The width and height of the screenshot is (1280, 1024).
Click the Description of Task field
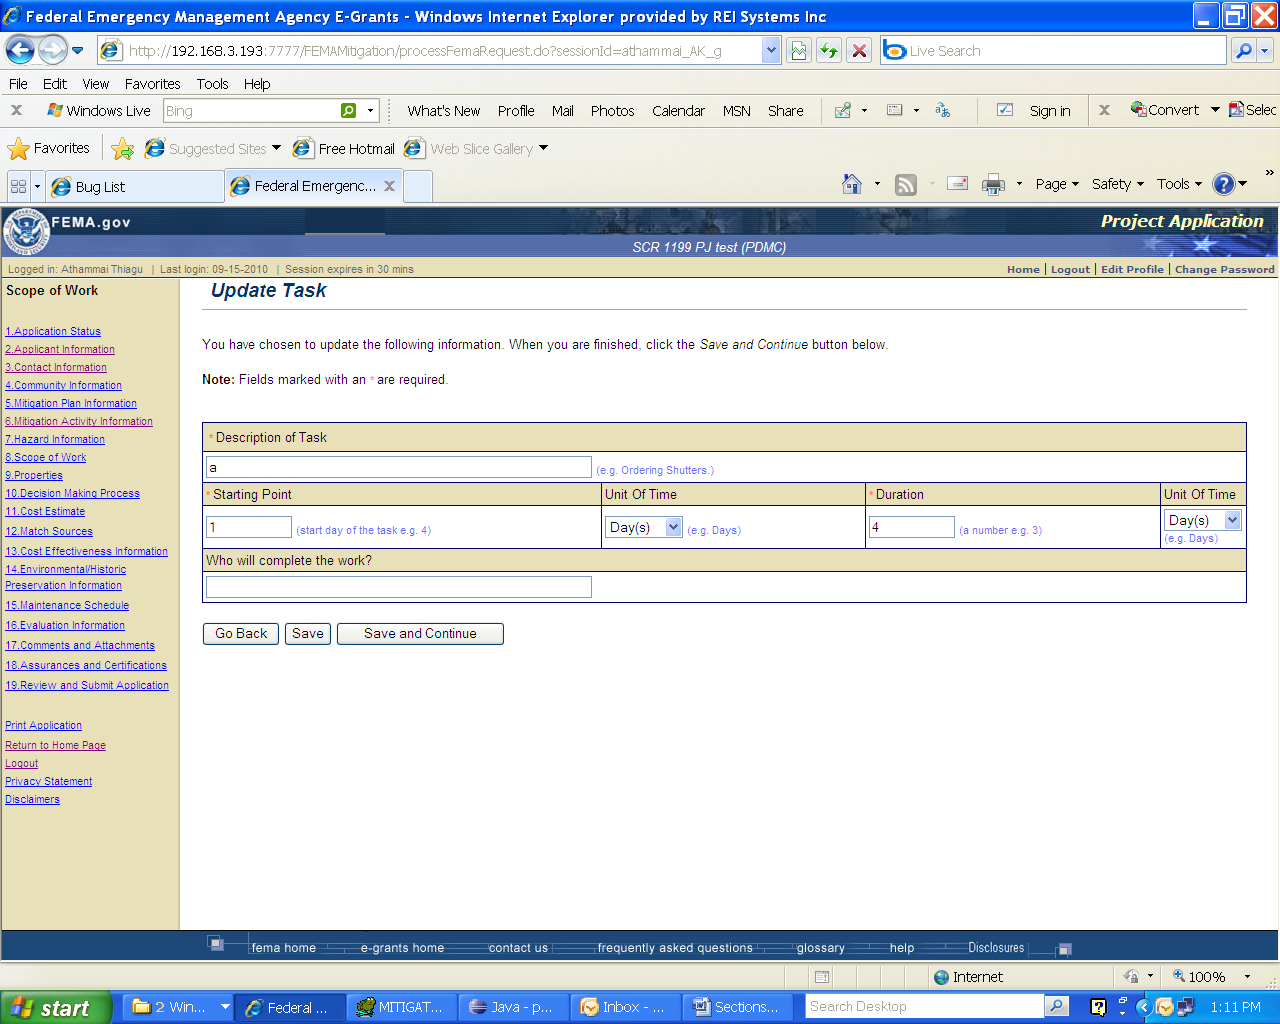coord(399,467)
